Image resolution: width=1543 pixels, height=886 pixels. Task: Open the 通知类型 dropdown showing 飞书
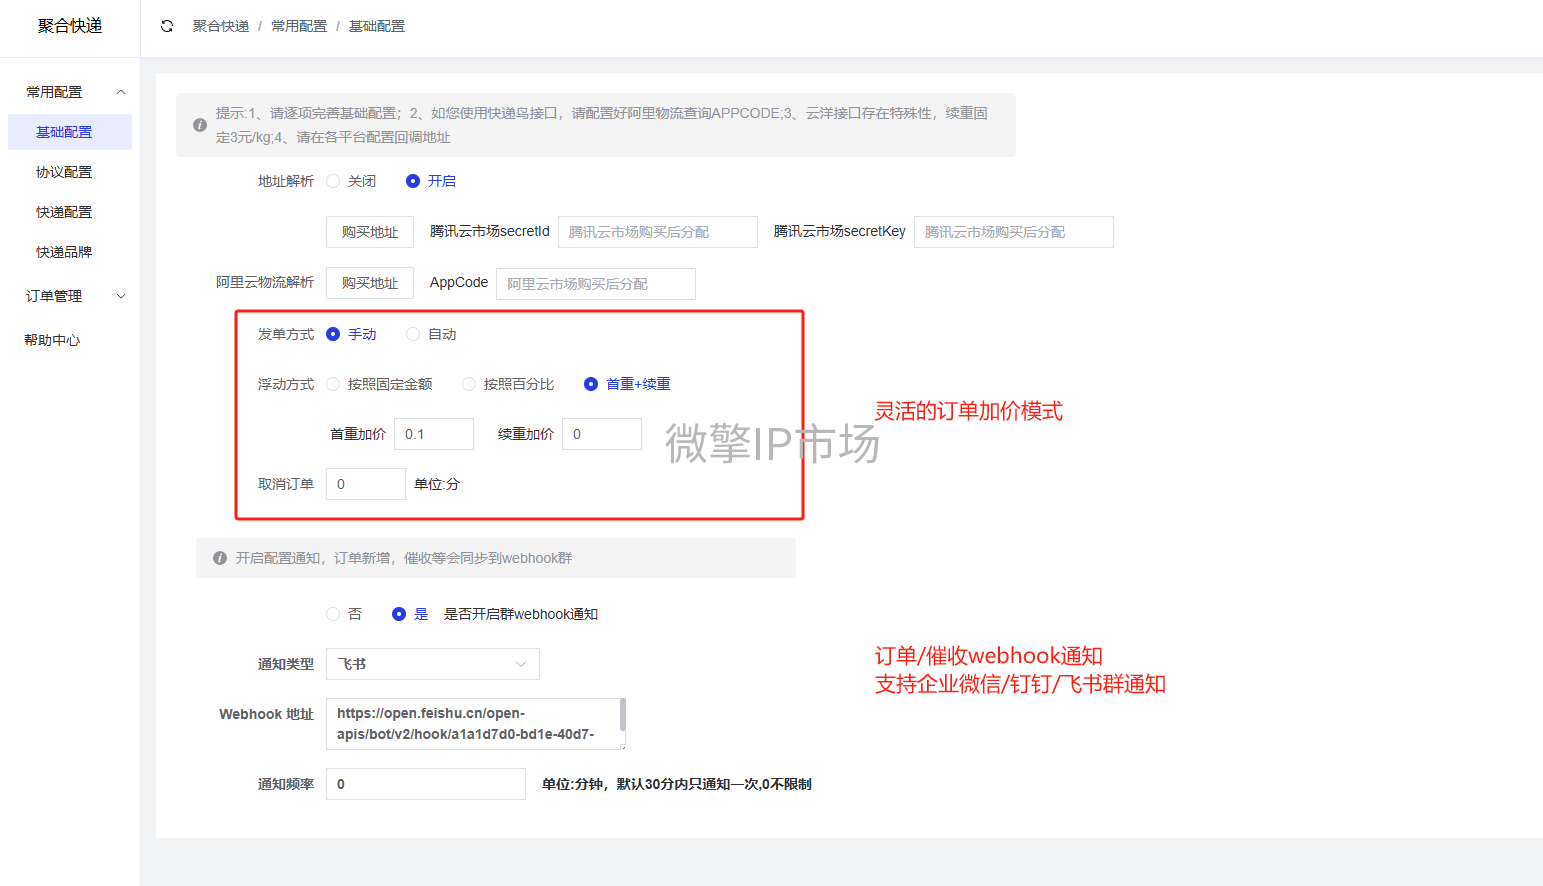(x=432, y=664)
